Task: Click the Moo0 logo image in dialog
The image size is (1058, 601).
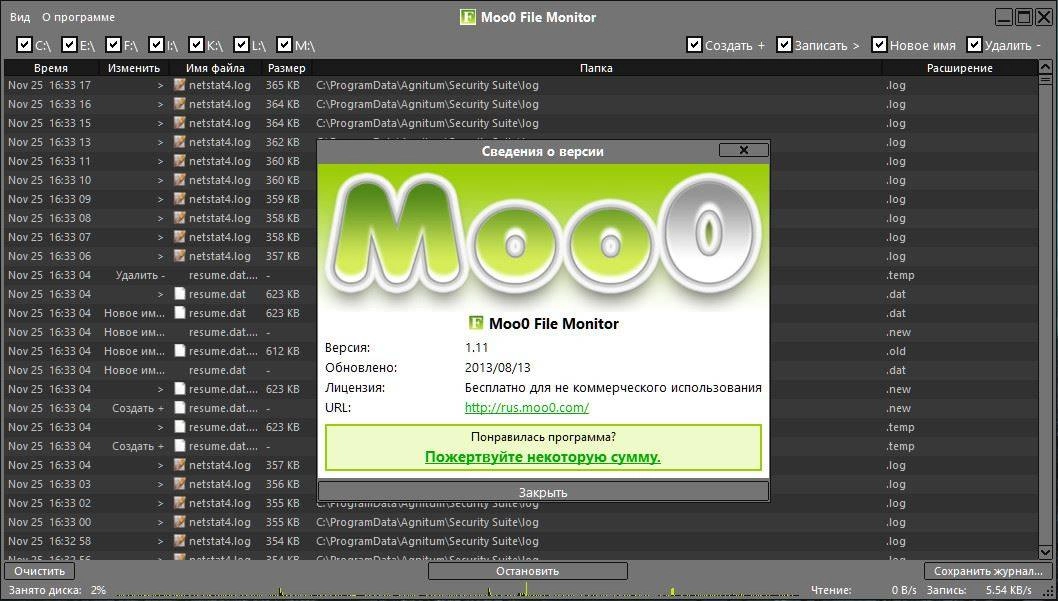Action: 543,237
